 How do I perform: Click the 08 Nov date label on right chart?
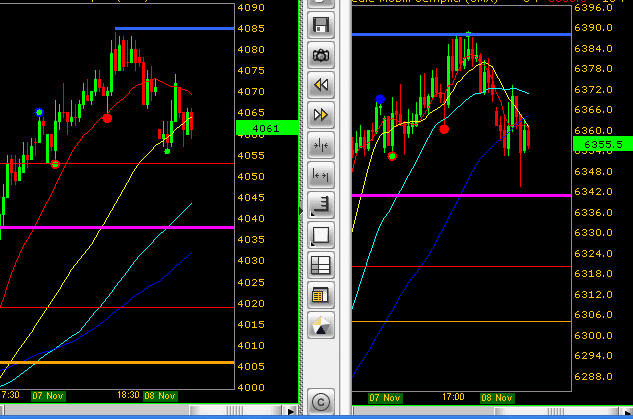[497, 398]
